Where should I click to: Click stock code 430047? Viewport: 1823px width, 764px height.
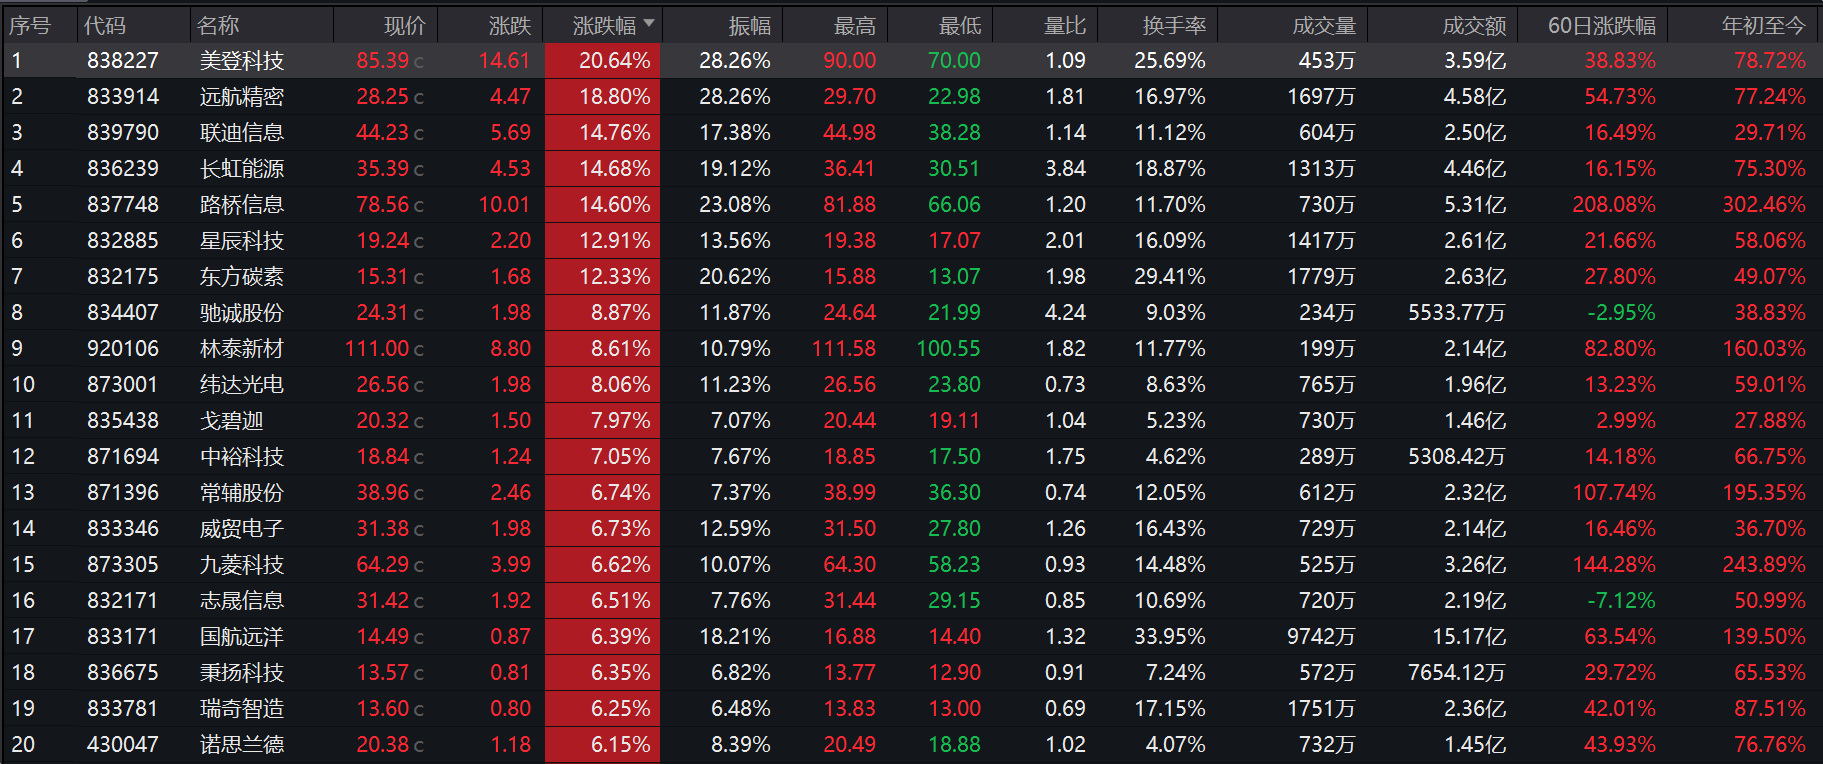pos(123,745)
